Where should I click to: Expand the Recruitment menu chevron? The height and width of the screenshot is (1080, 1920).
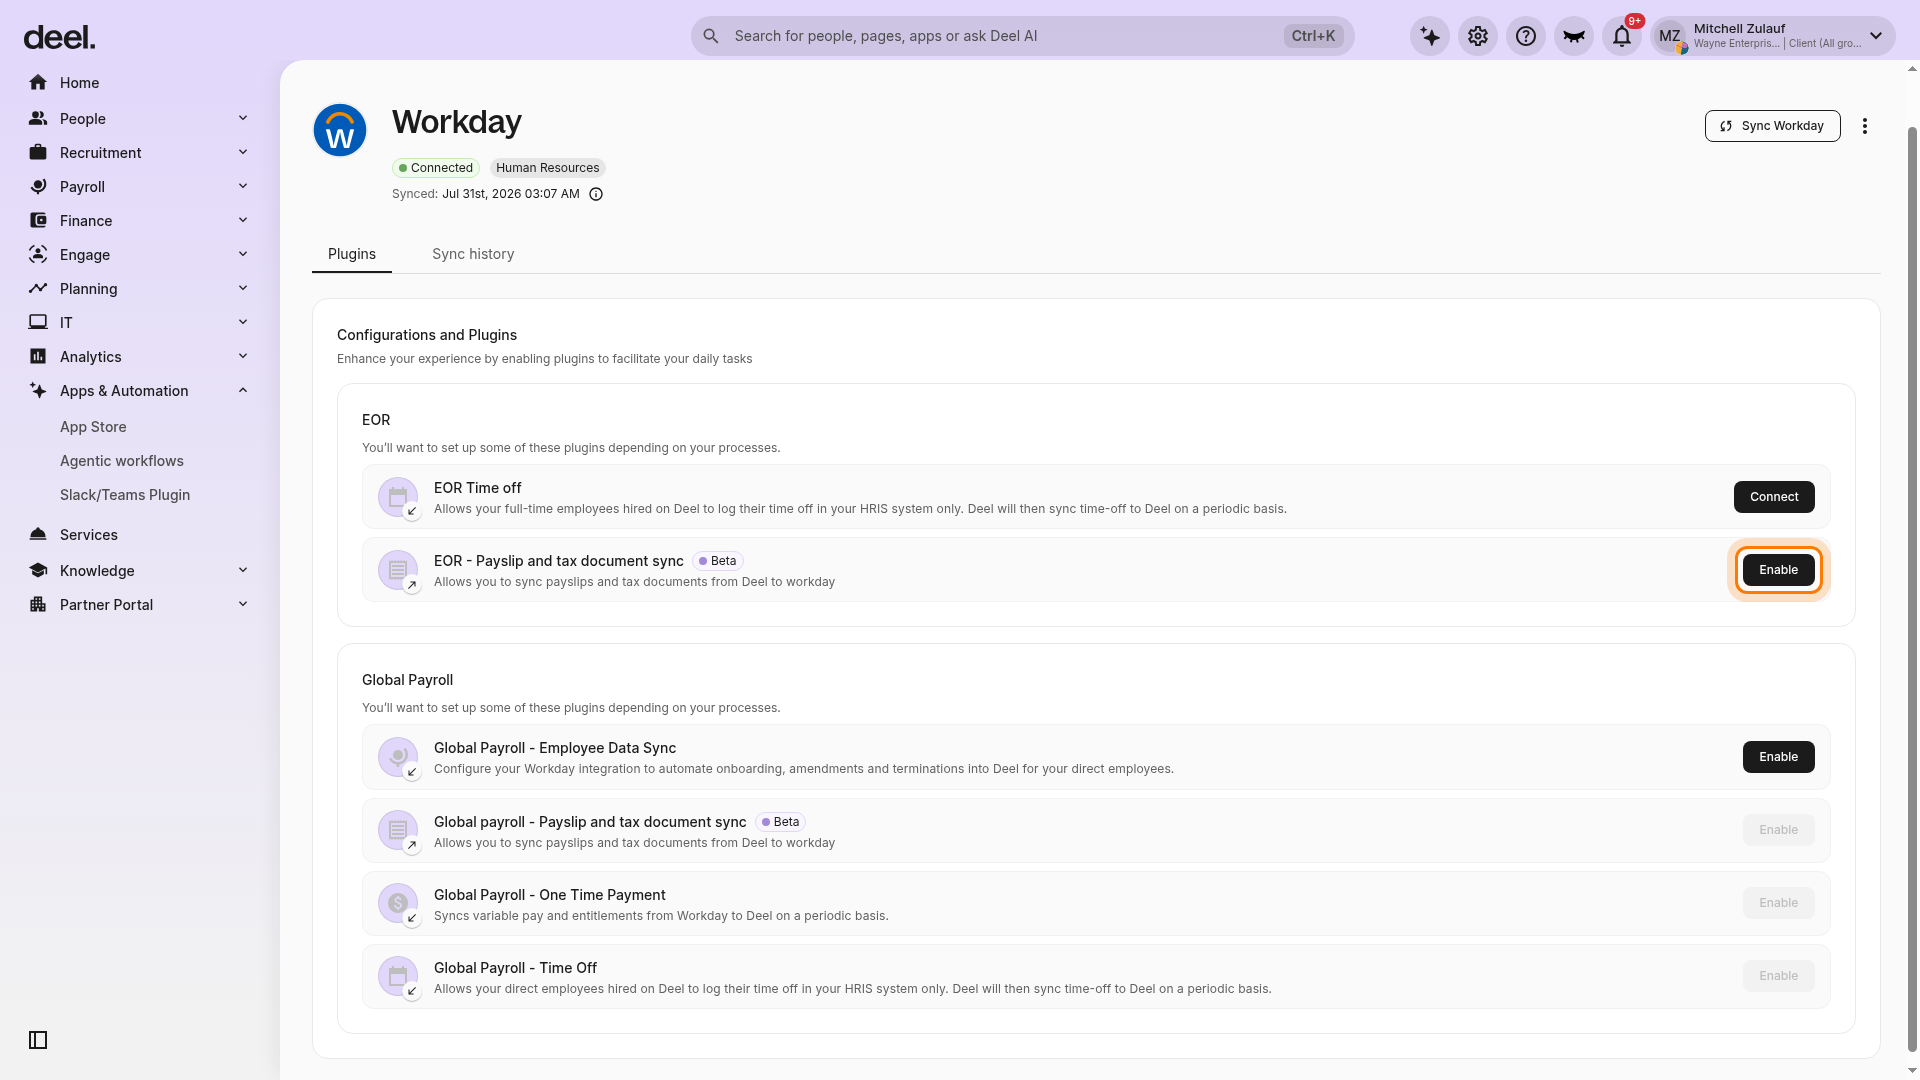(x=243, y=152)
